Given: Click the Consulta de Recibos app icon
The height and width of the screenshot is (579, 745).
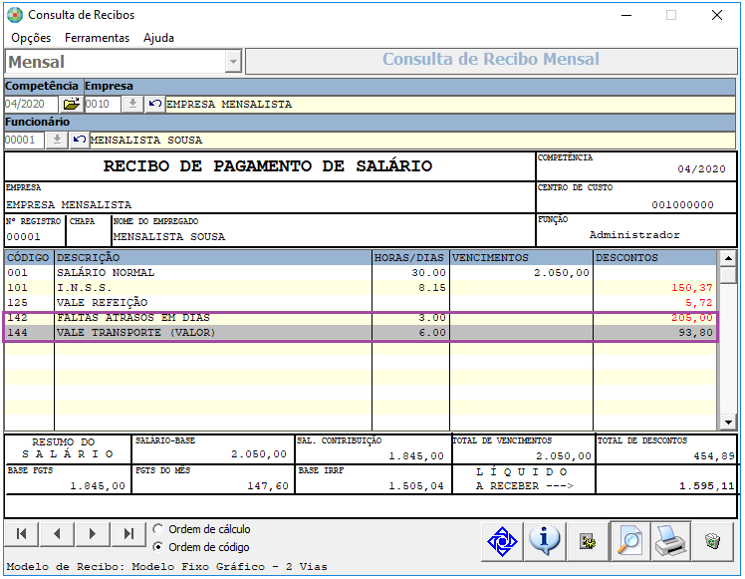Looking at the screenshot, I should pyautogui.click(x=15, y=15).
